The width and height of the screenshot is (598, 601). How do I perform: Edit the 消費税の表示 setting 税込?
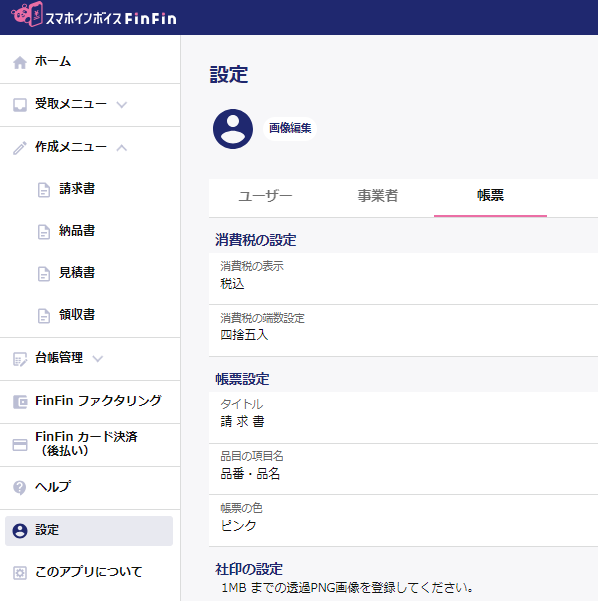pos(403,279)
